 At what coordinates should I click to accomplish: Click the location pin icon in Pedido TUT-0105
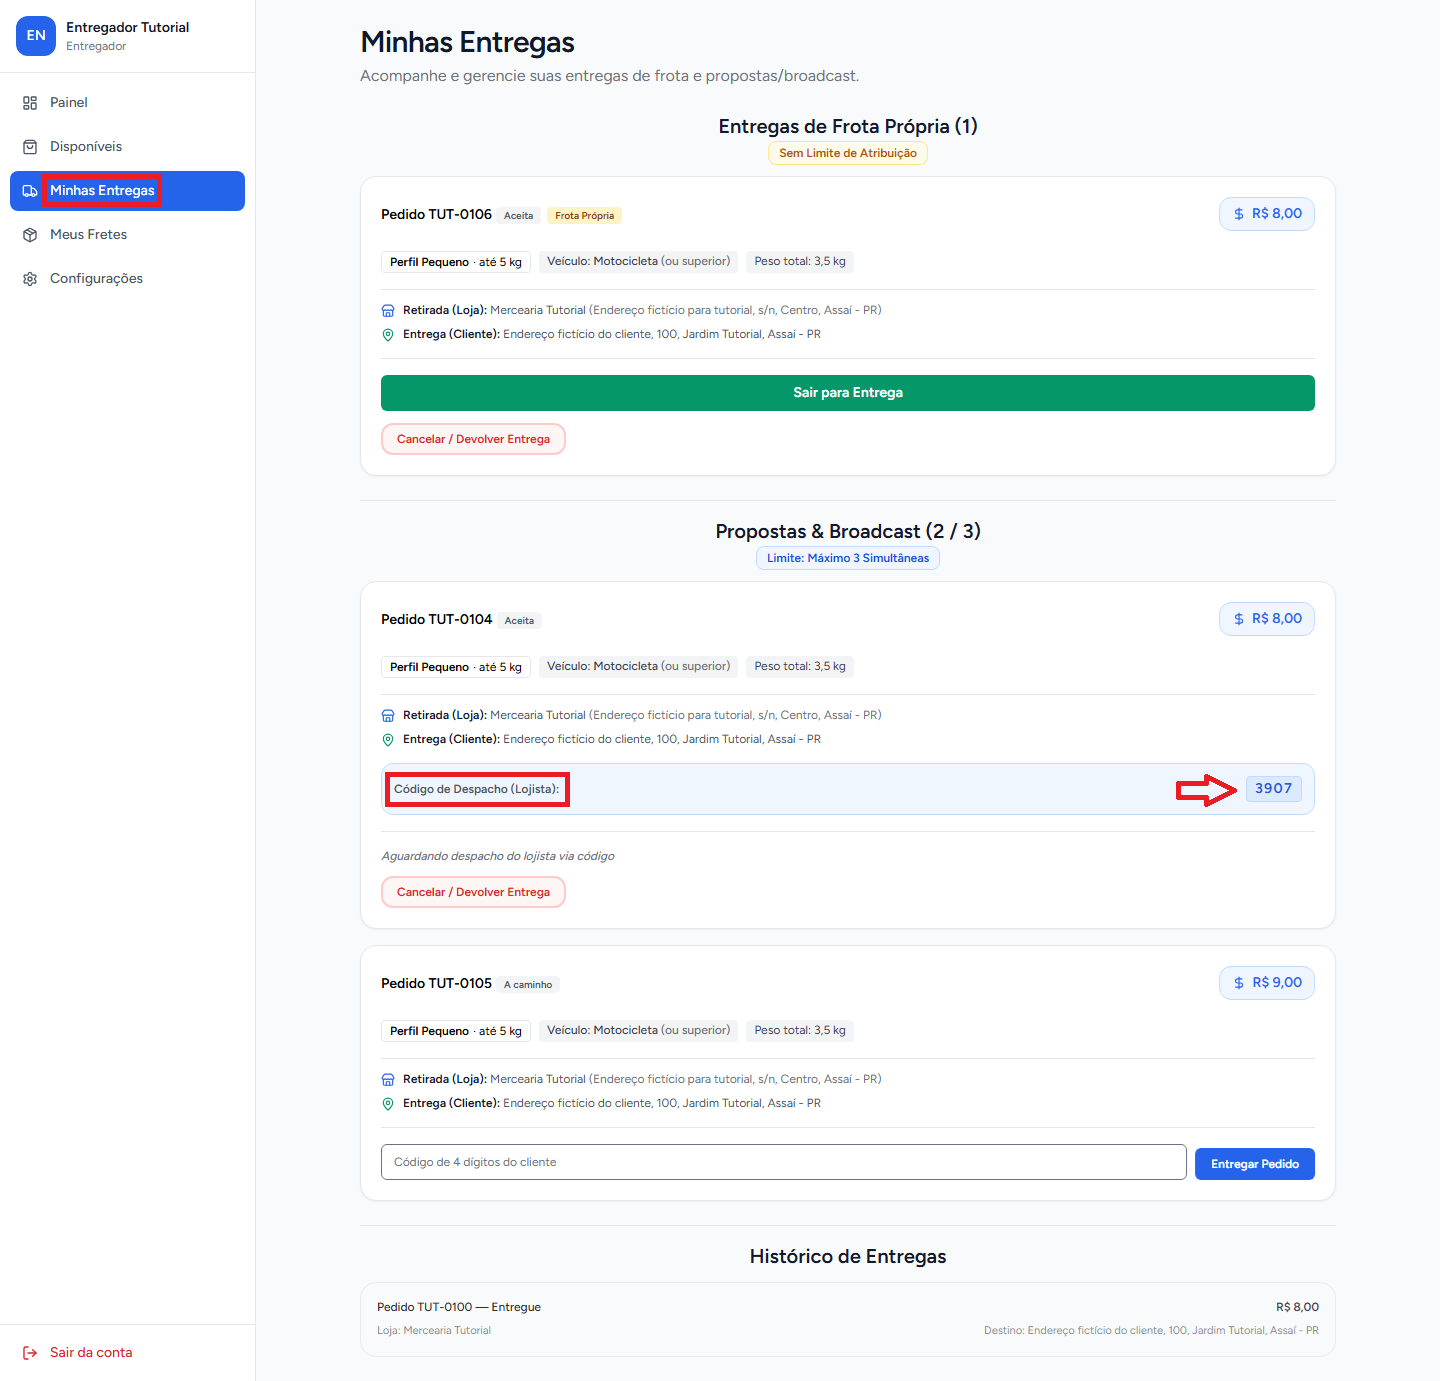[388, 1104]
